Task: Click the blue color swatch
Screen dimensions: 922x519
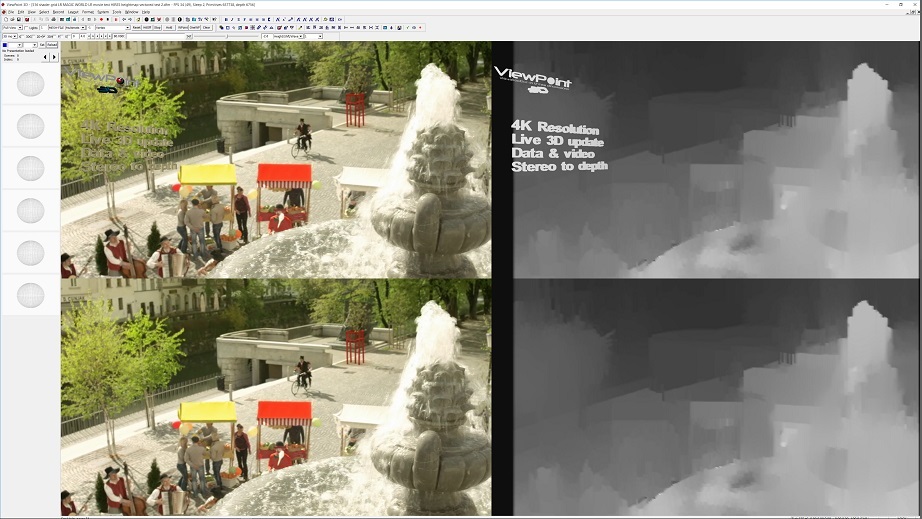Action: (5, 45)
